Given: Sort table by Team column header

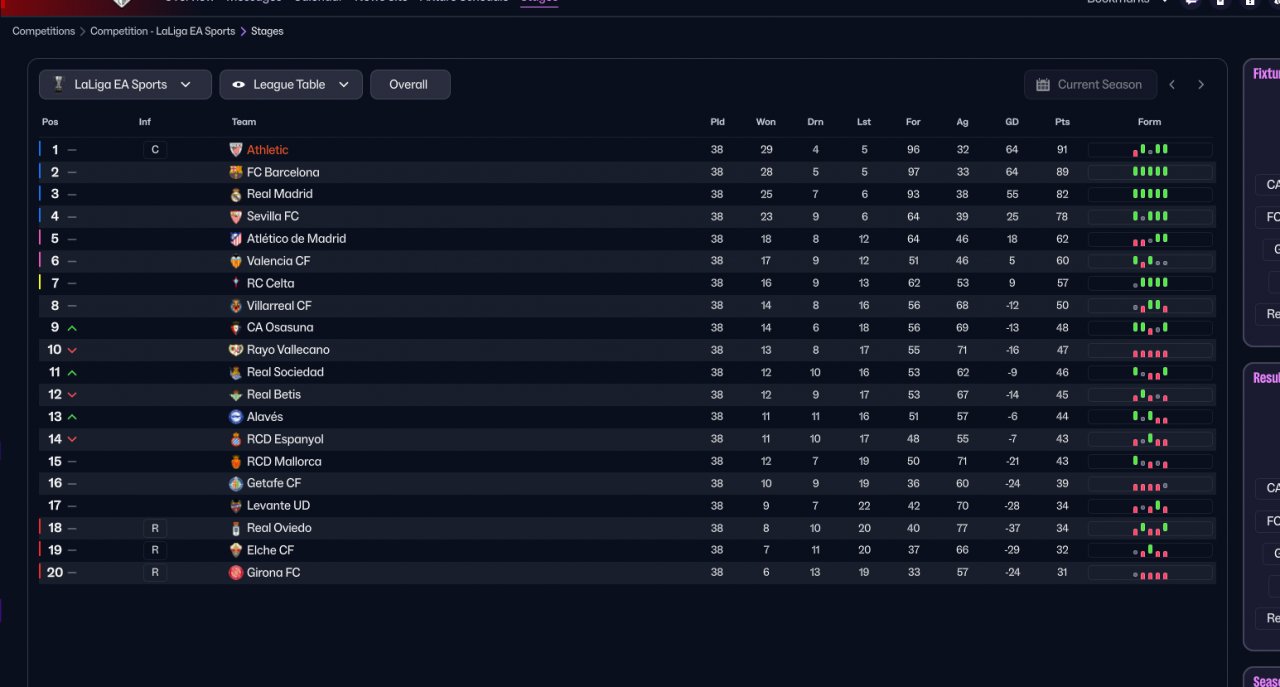Looking at the screenshot, I should click(x=244, y=122).
